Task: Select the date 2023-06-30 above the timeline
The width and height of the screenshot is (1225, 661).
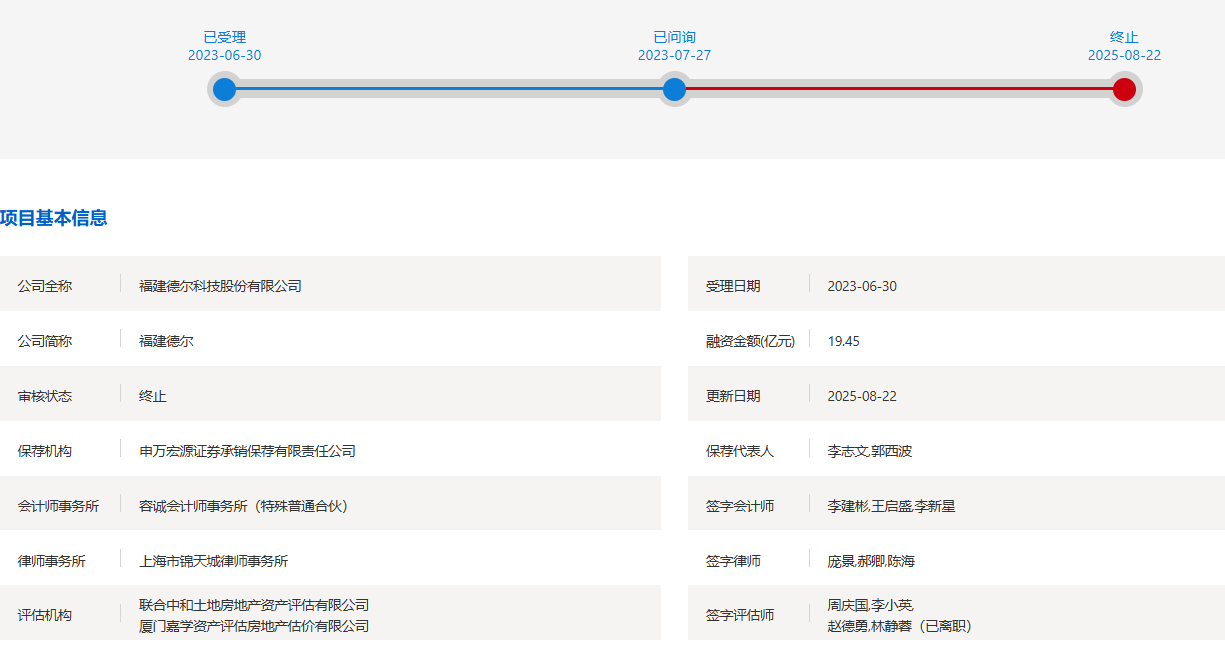Action: coord(224,55)
